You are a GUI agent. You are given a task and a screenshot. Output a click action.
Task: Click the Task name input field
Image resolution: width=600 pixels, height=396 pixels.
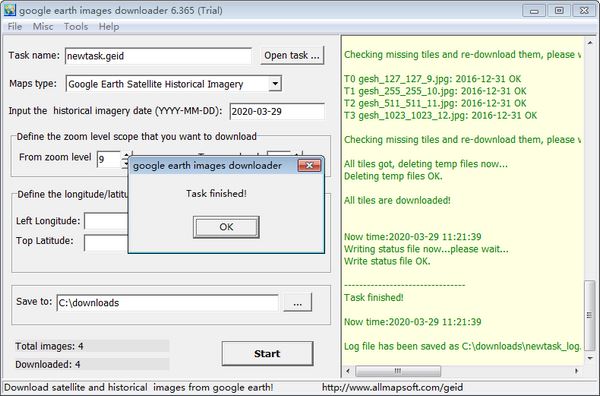click(158, 56)
